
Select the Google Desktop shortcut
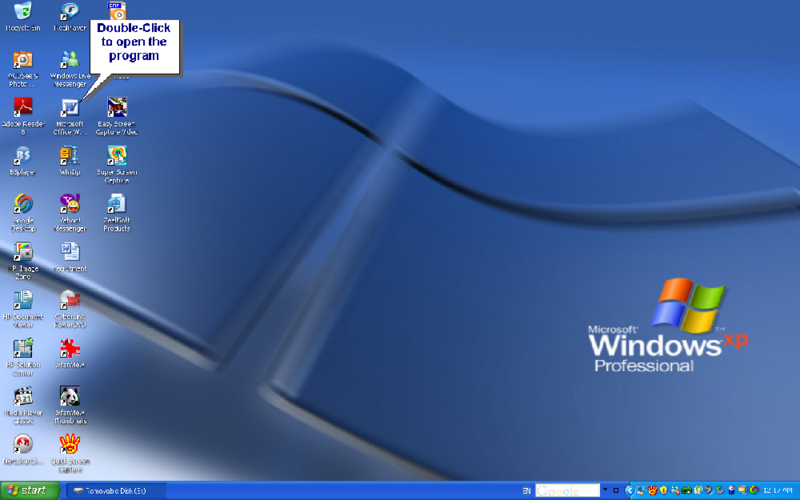(23, 213)
